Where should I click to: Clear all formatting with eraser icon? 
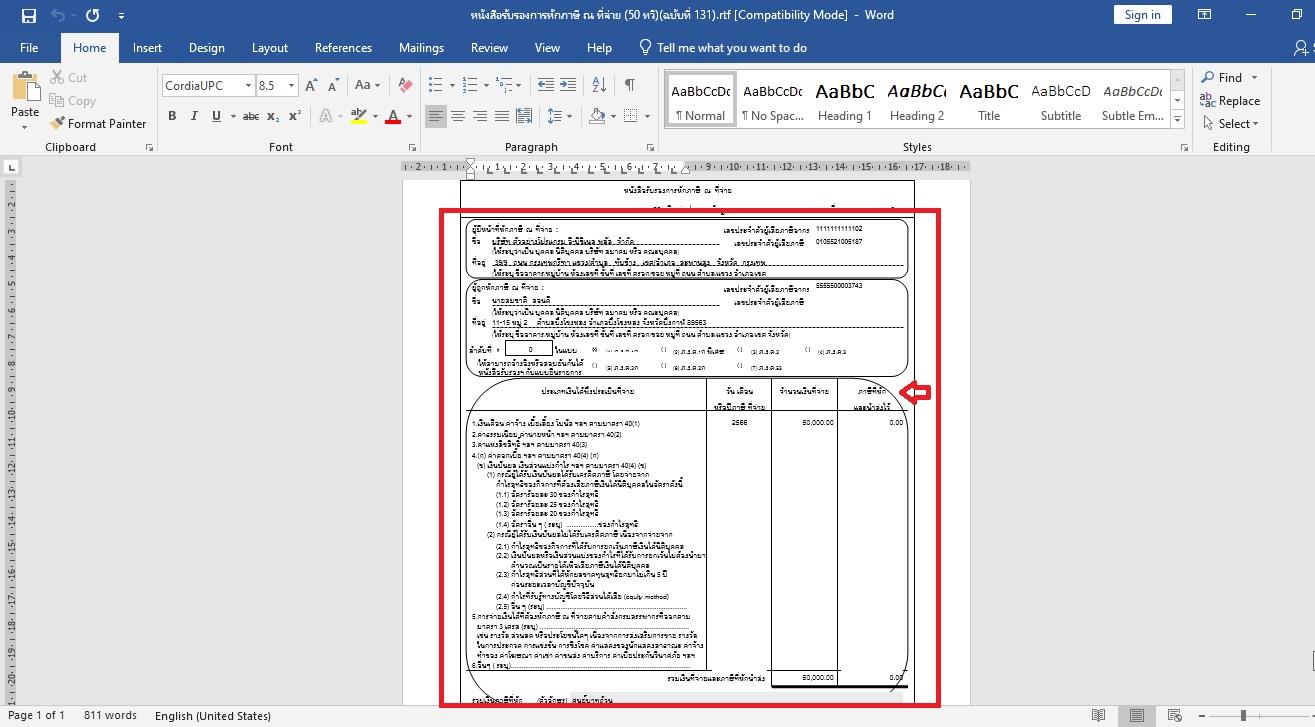click(x=405, y=86)
